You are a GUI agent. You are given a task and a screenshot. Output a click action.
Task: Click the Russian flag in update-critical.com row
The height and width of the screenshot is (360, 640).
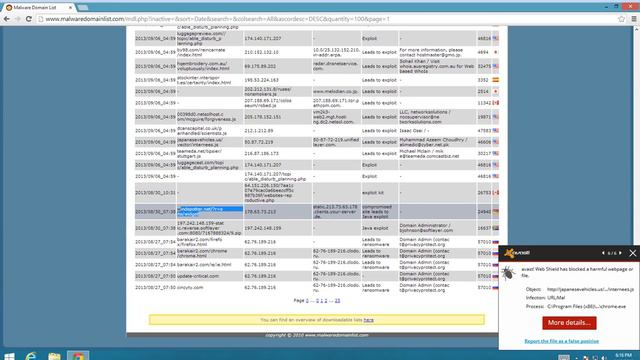coord(495,276)
